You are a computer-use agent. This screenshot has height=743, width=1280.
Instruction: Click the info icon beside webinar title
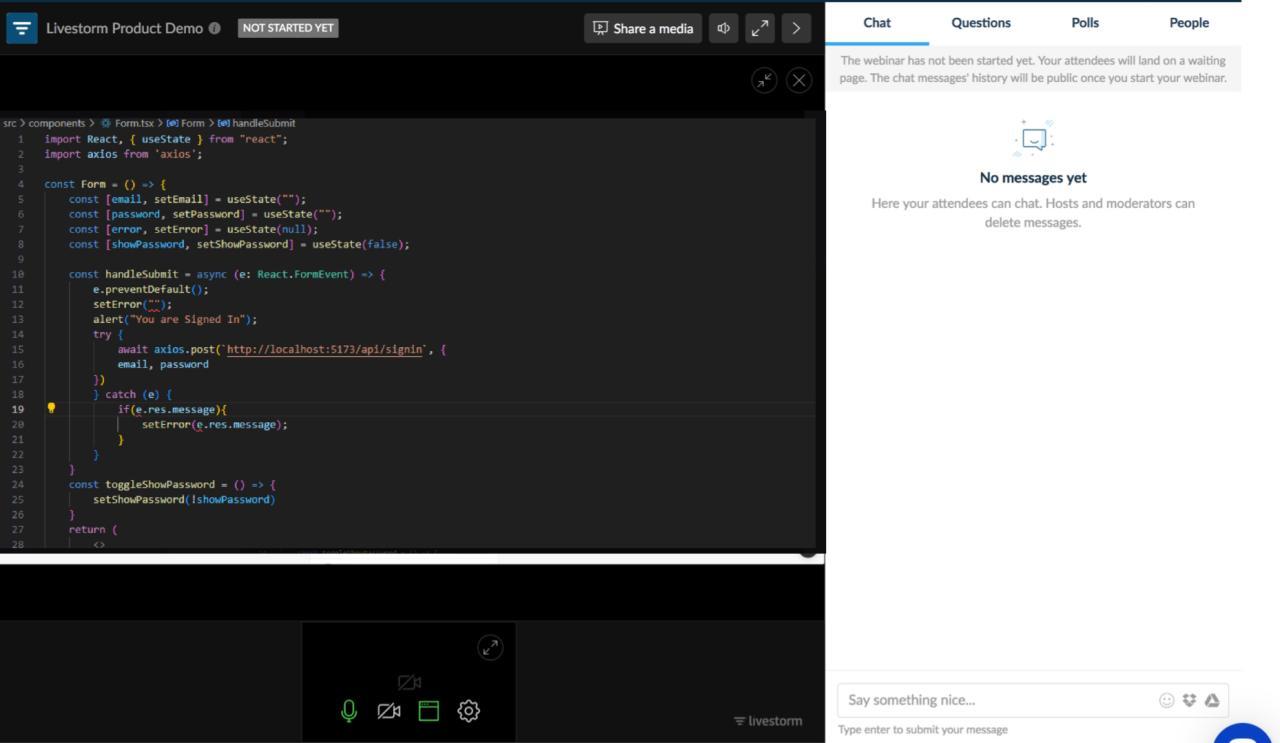[215, 28]
